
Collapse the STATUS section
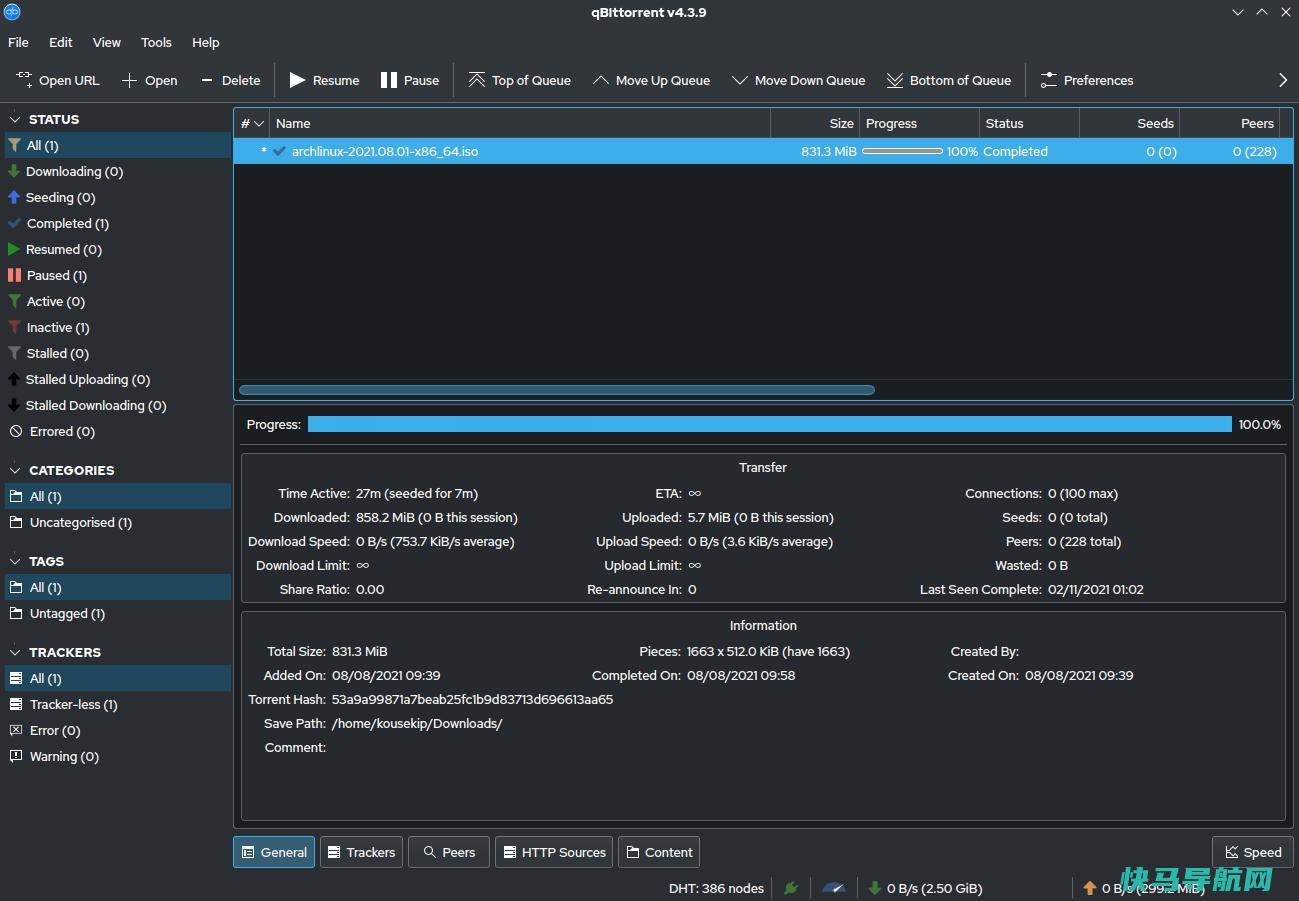(15, 119)
